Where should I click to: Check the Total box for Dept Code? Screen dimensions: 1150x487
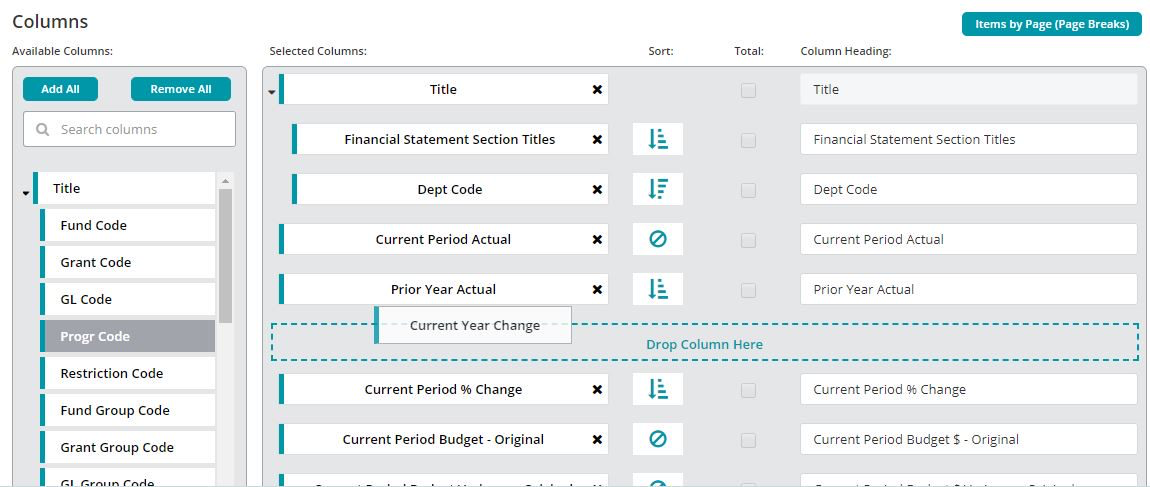(x=748, y=190)
